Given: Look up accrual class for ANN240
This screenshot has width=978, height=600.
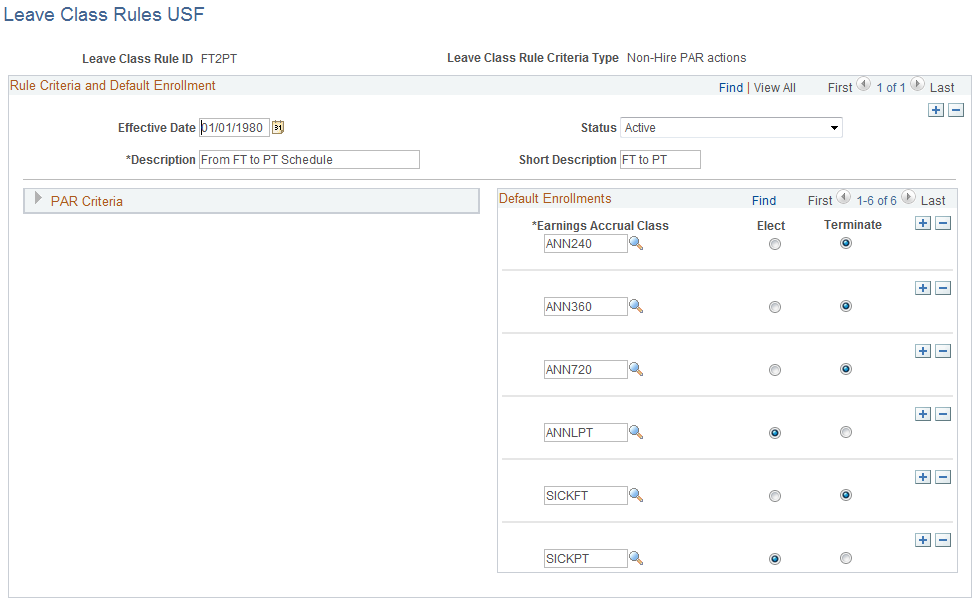Looking at the screenshot, I should (x=636, y=243).
